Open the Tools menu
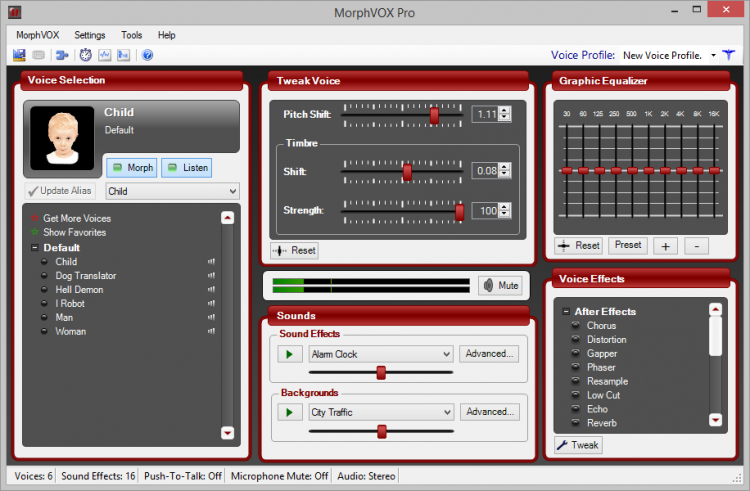This screenshot has width=750, height=491. (x=132, y=35)
